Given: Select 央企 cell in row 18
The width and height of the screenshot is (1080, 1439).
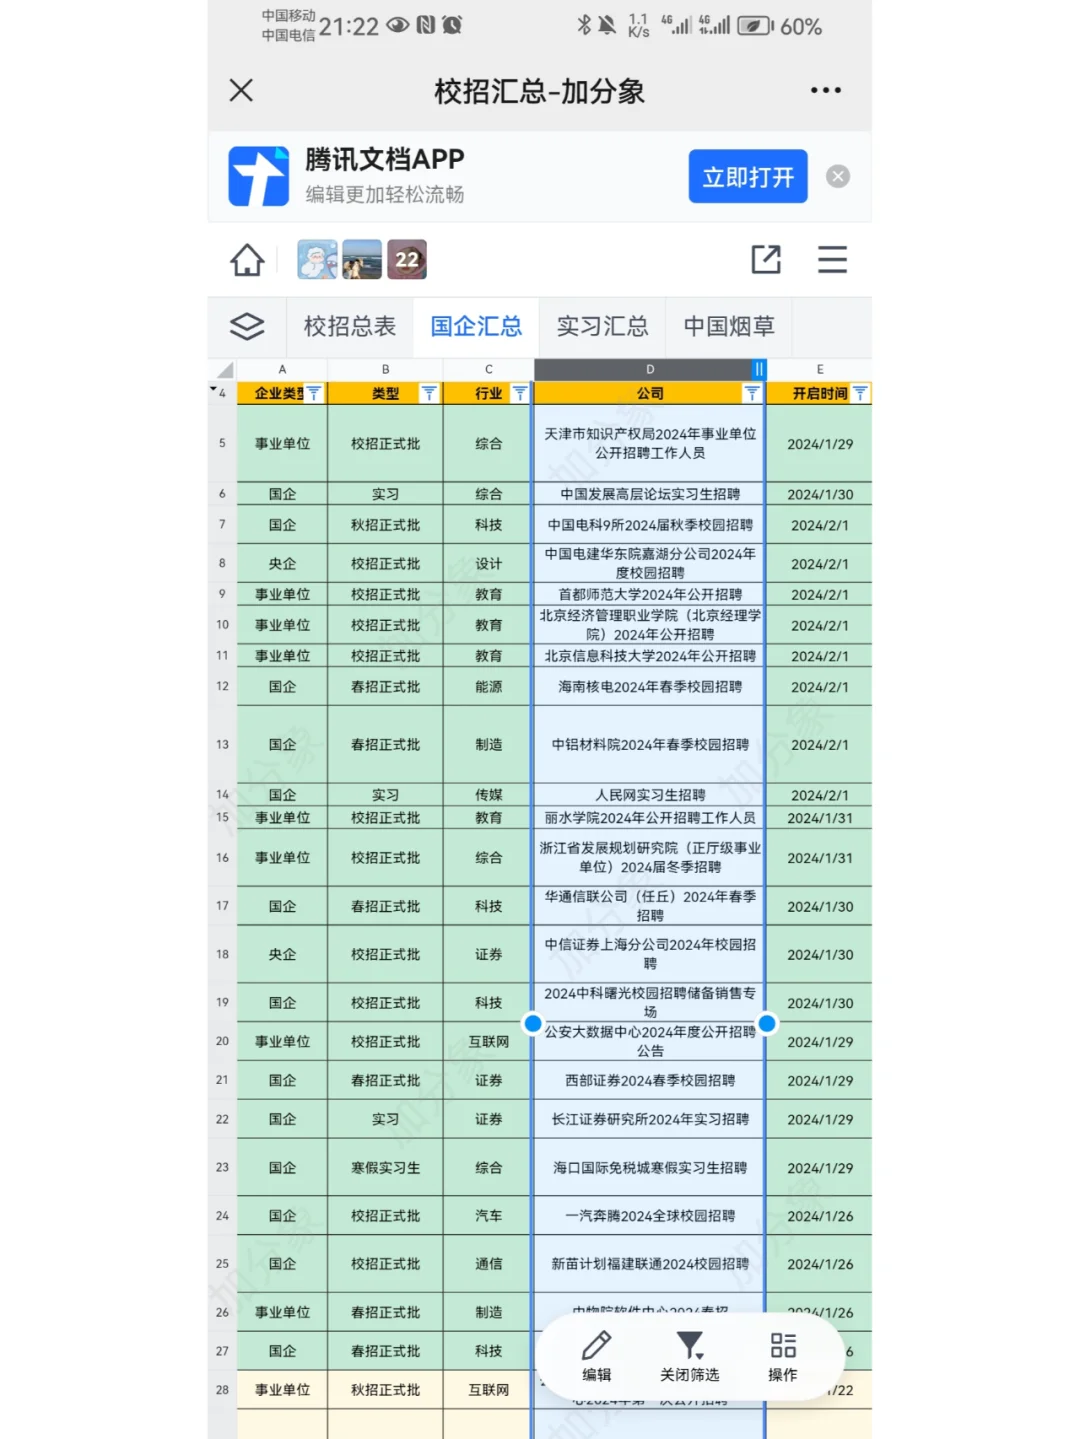Looking at the screenshot, I should point(282,954).
